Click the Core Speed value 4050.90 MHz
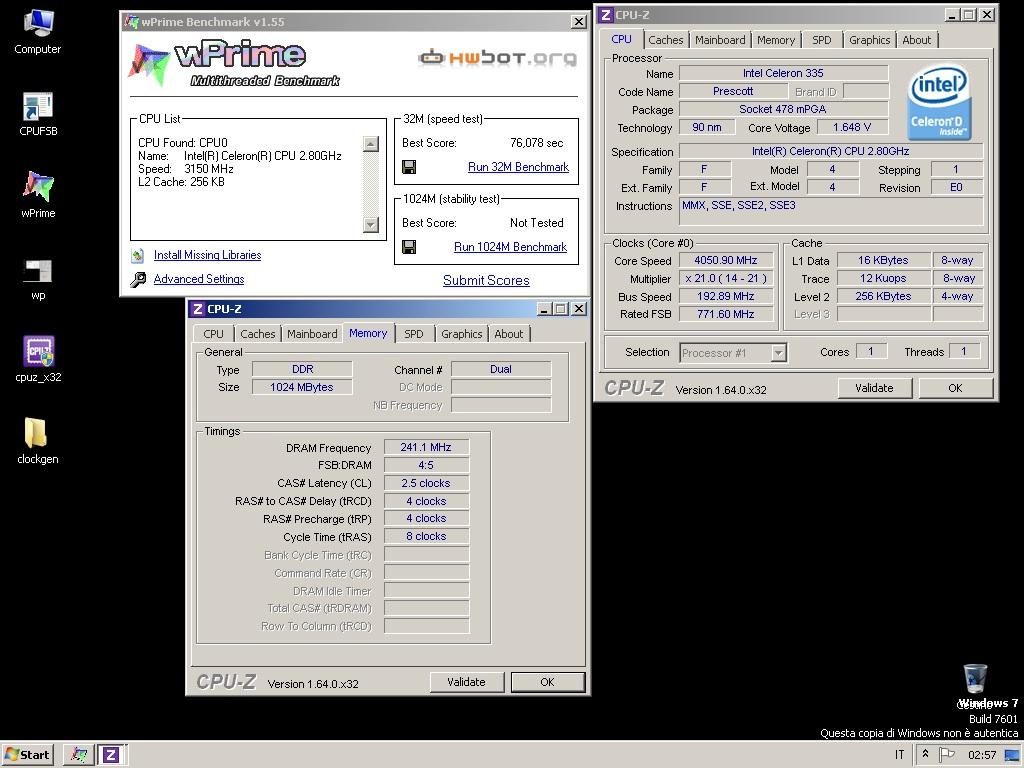1024x768 pixels. click(x=726, y=260)
